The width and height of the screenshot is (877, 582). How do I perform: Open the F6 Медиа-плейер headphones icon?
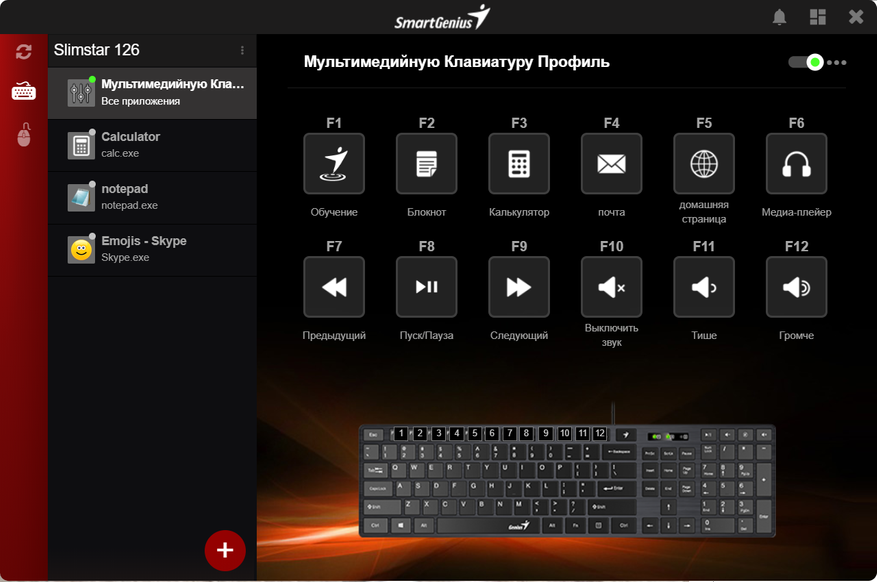796,164
